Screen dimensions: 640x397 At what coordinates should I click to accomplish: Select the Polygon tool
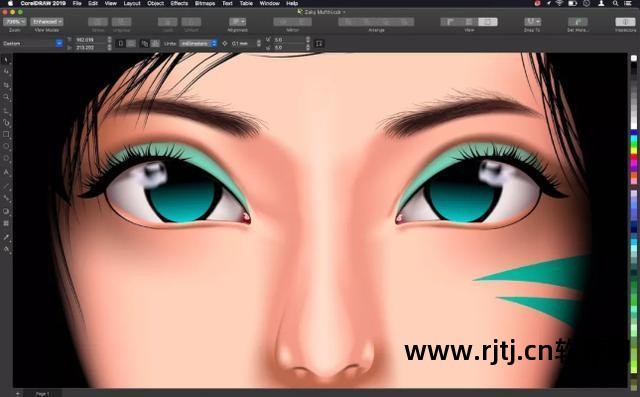coord(6,158)
